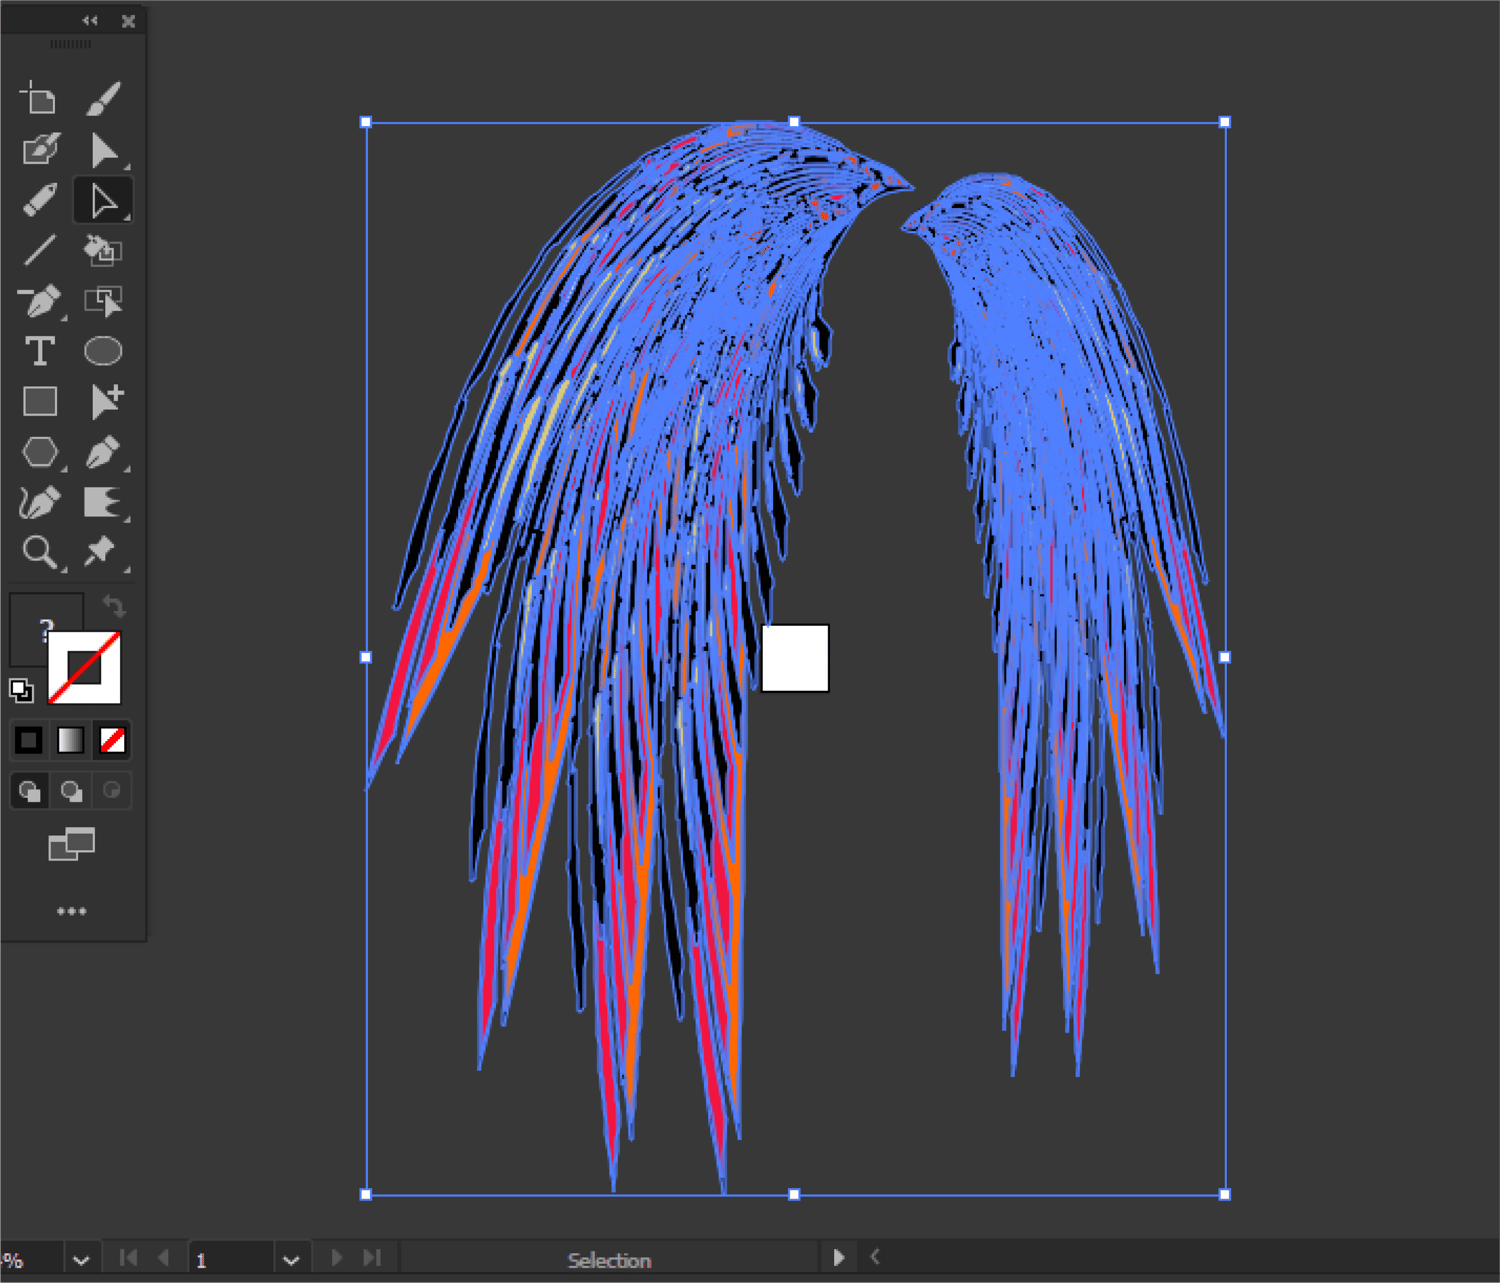Open the artboard number dropdown
The image size is (1500, 1283).
pos(291,1260)
